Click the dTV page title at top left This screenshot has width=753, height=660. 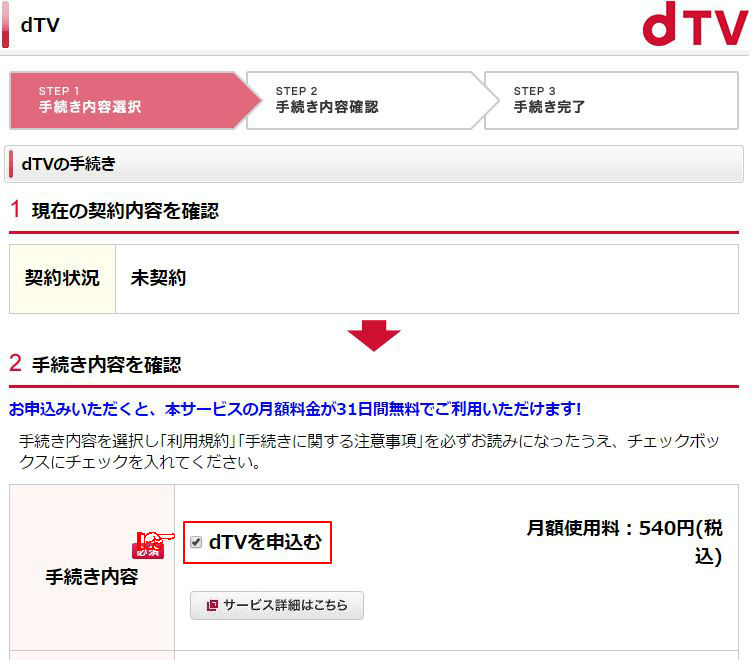40,25
